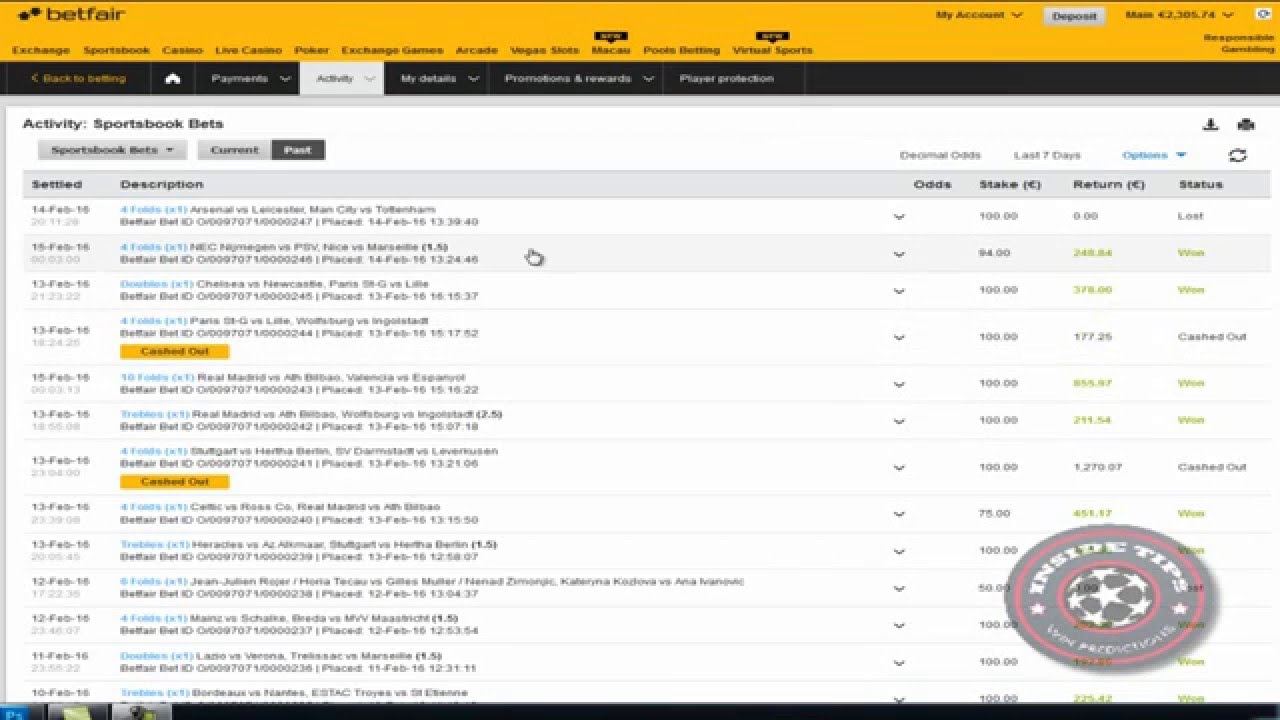The height and width of the screenshot is (720, 1280).
Task: Click the 1,270.07 return value
Action: point(1098,467)
